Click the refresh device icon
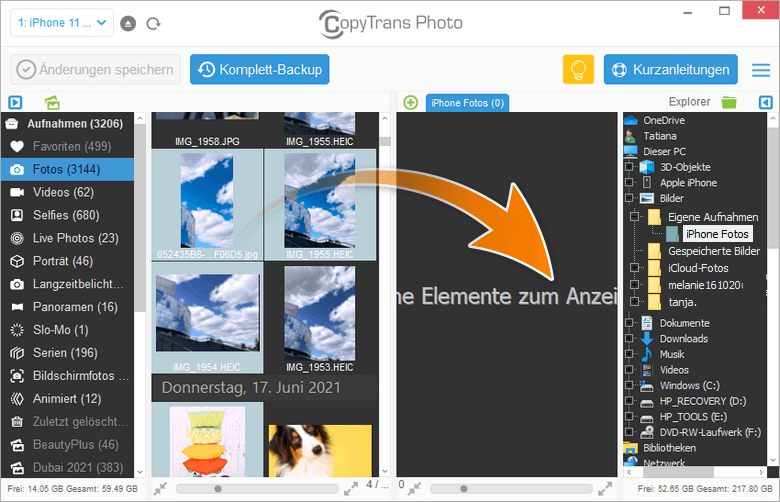Screen dimensions: 780x502 click(x=153, y=23)
